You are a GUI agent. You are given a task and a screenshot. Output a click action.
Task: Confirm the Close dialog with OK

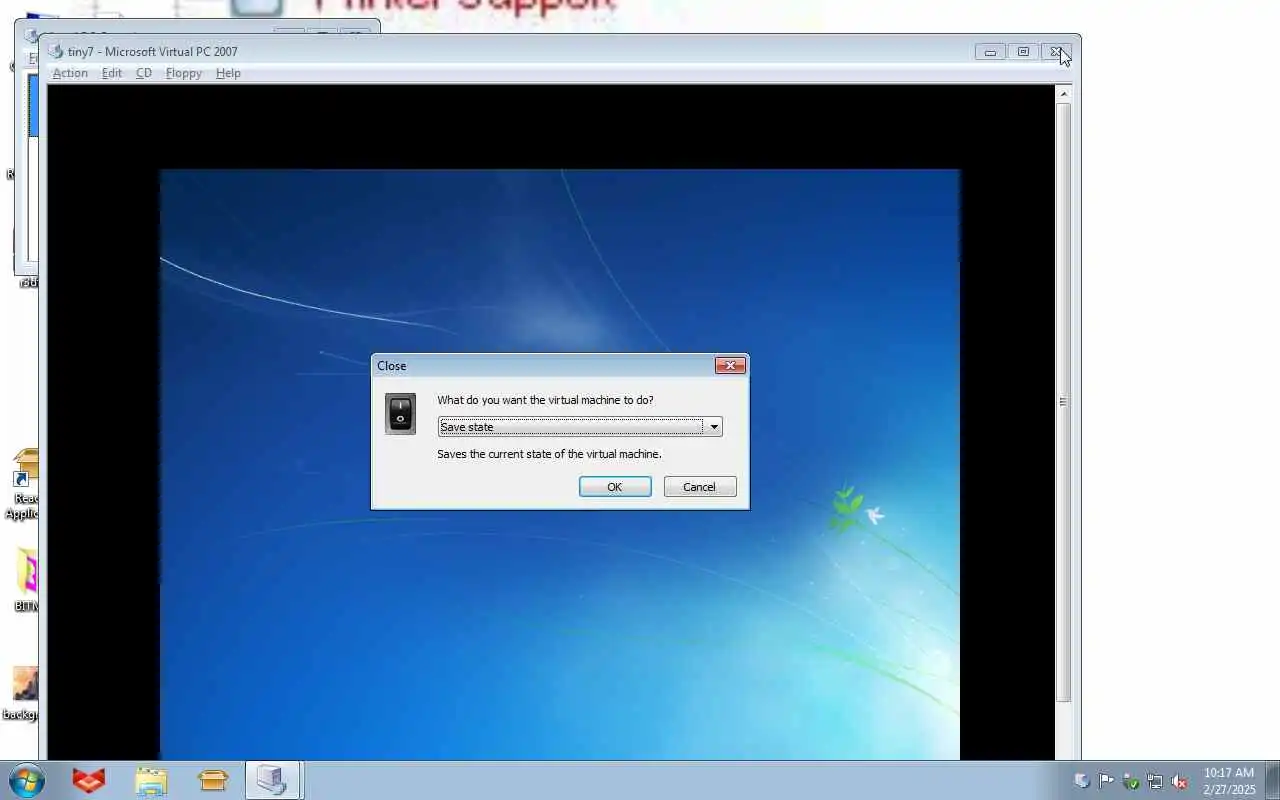(615, 487)
